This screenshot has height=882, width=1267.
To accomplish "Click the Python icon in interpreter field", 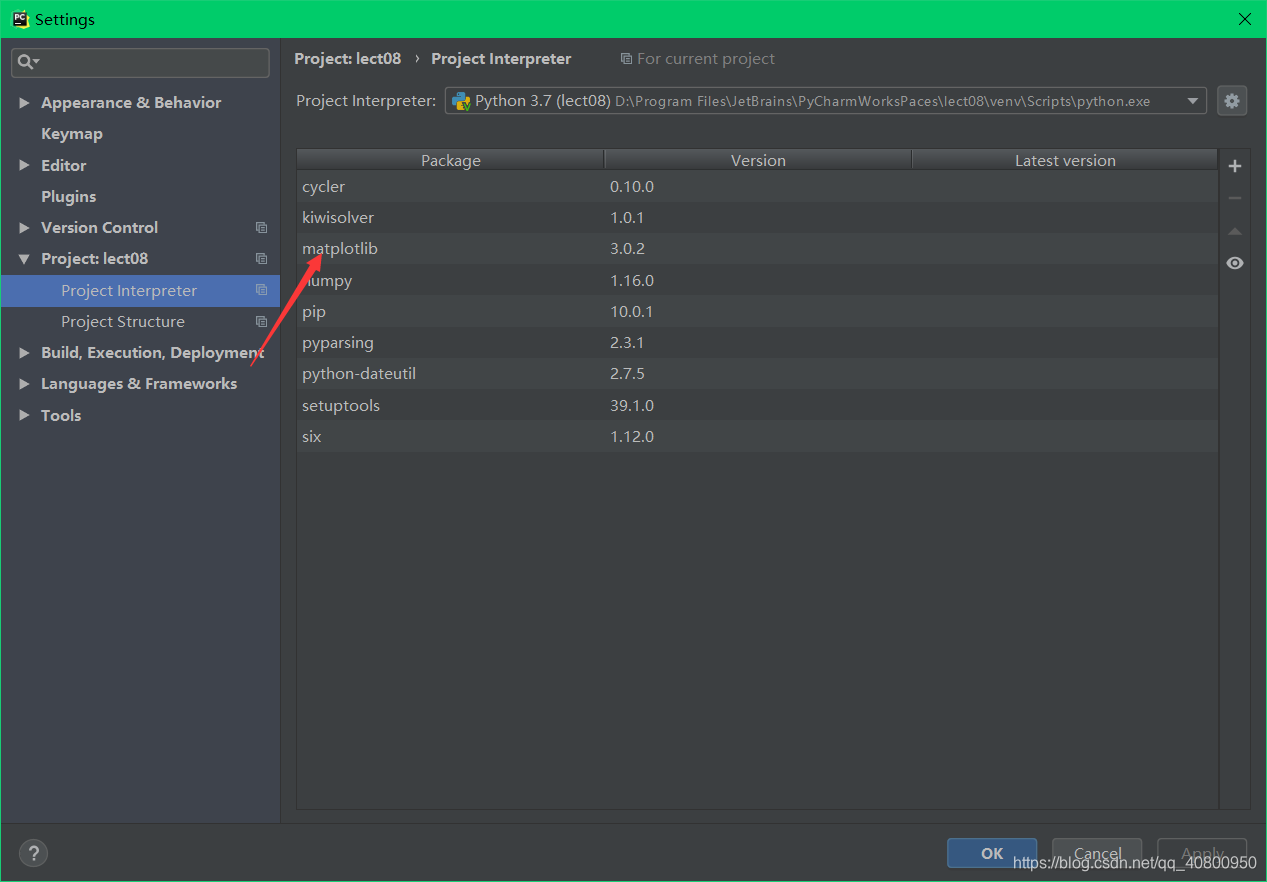I will (461, 101).
